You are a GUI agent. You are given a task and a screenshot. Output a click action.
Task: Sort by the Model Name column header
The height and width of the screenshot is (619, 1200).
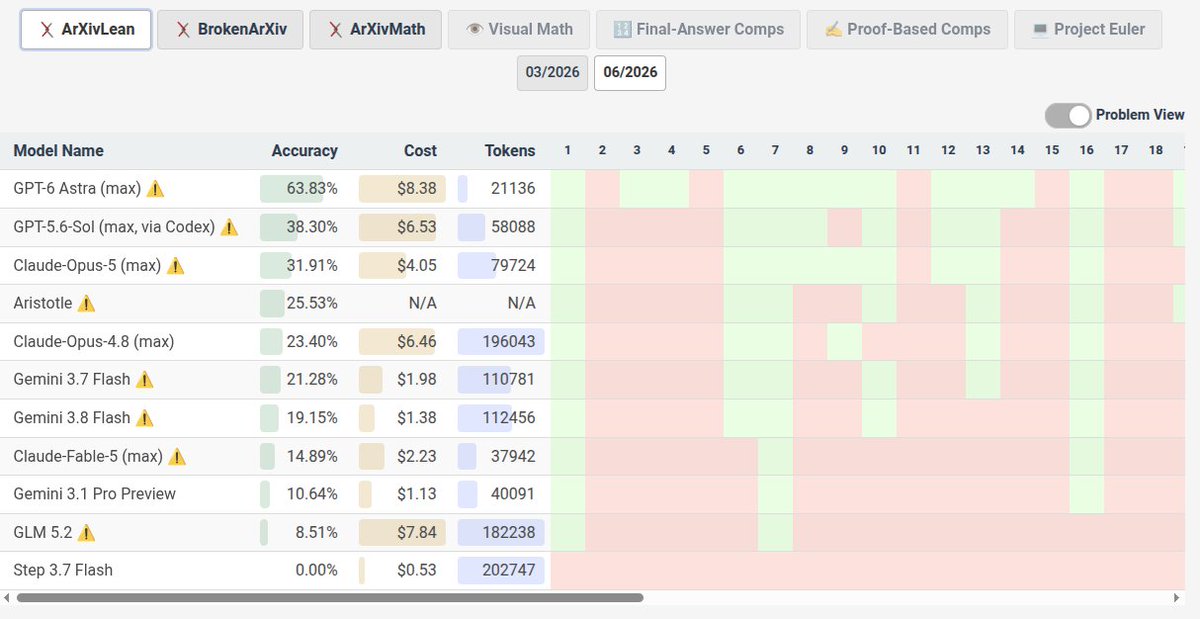point(58,151)
